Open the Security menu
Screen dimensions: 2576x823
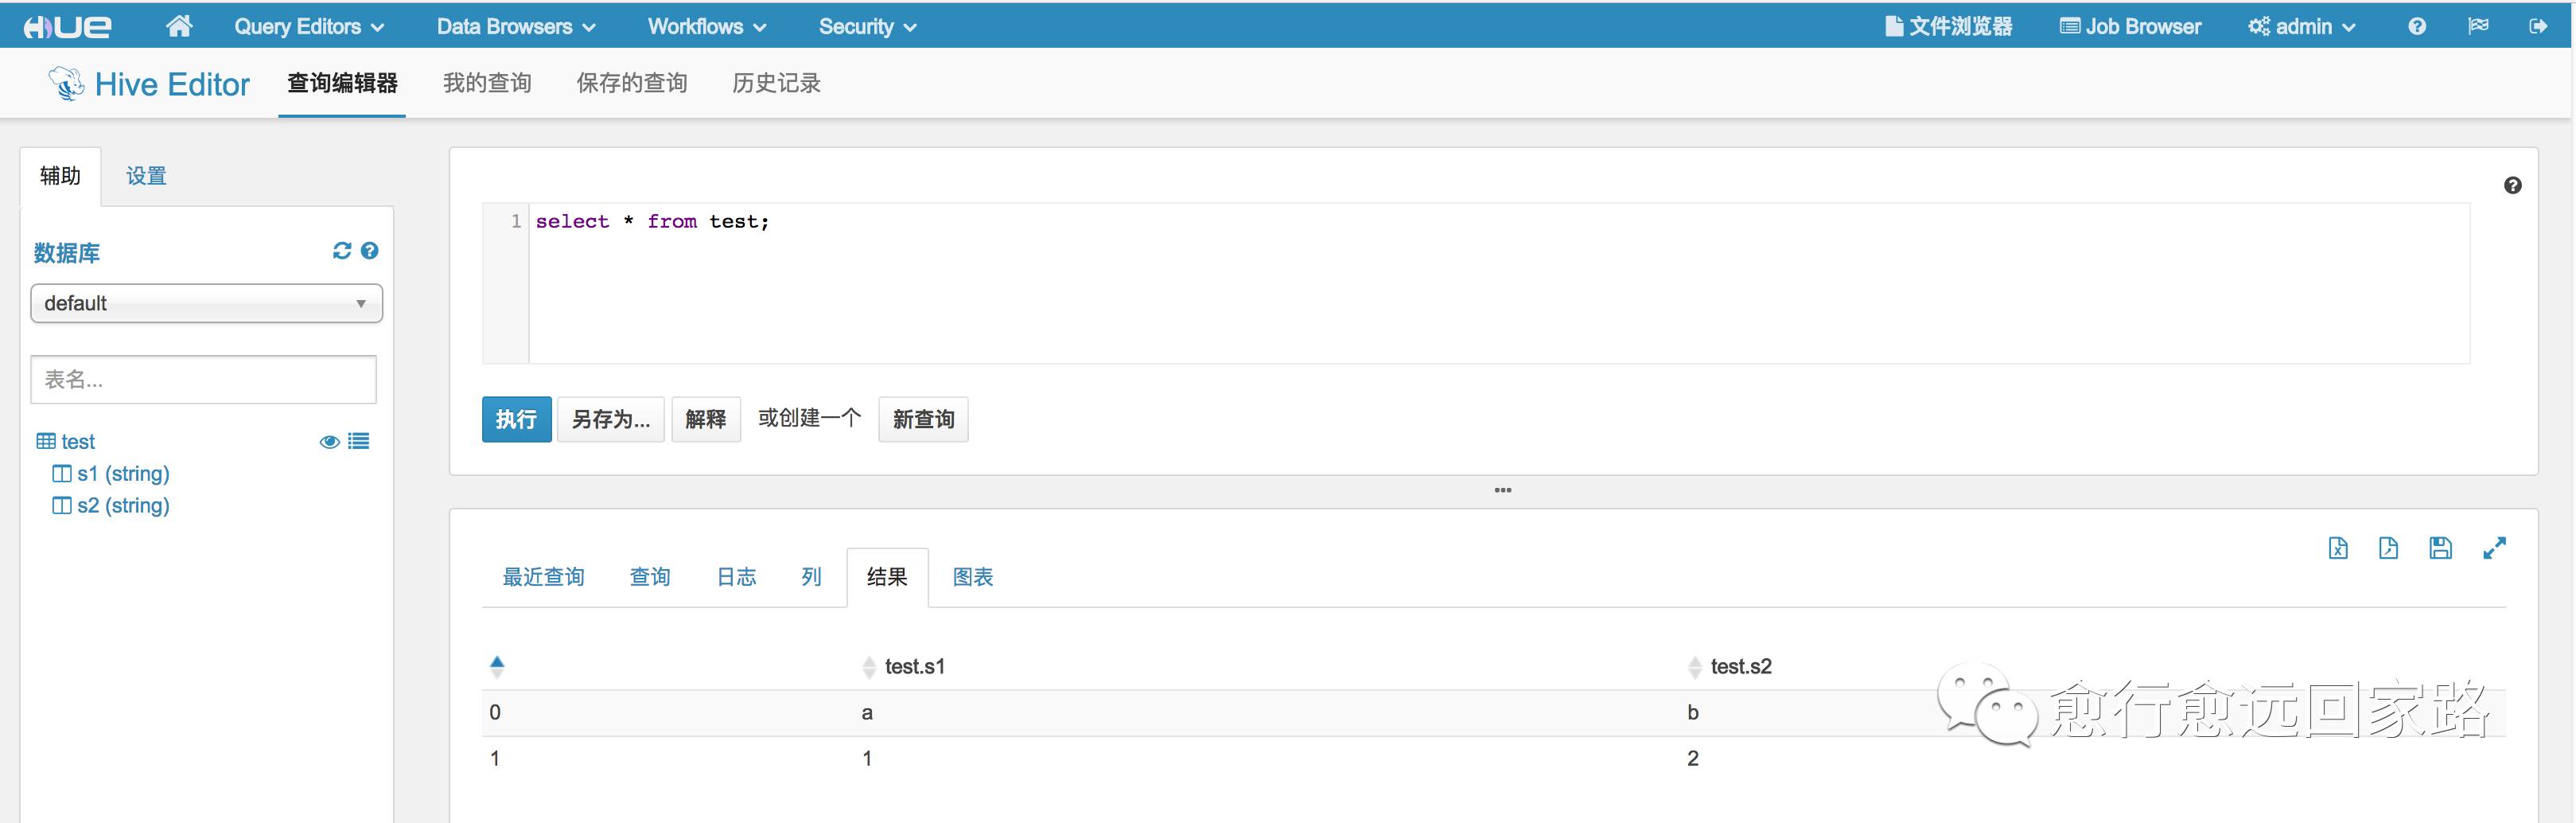(x=867, y=27)
